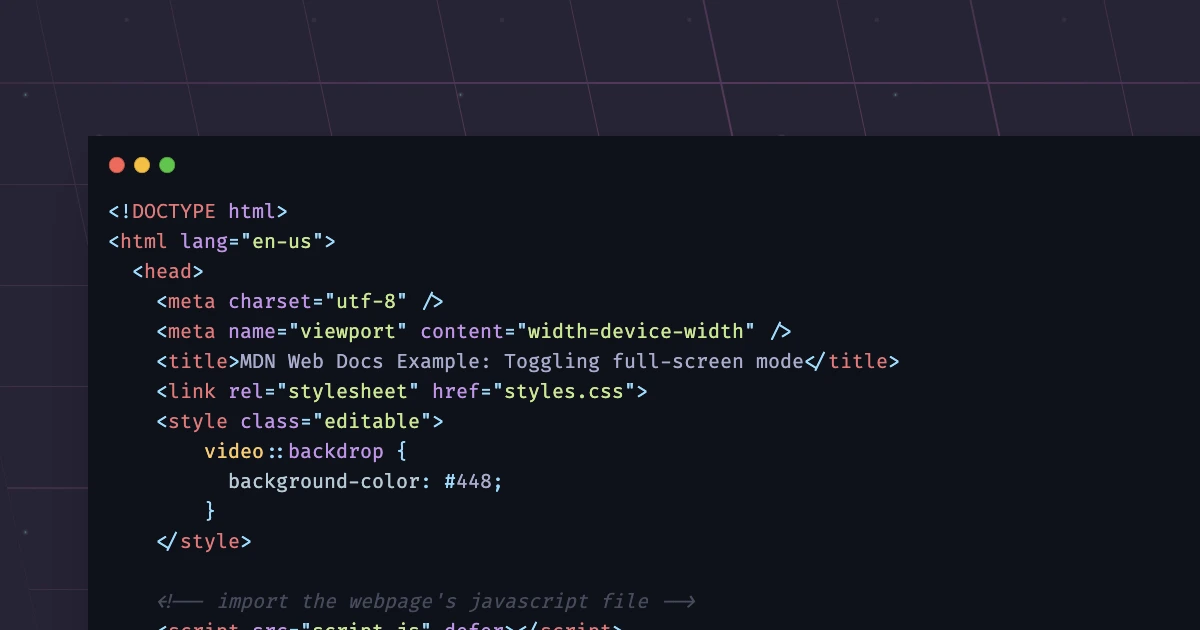Image resolution: width=1200 pixels, height=630 pixels.
Task: Click the "<head>" opening tag
Action: pyautogui.click(x=168, y=271)
